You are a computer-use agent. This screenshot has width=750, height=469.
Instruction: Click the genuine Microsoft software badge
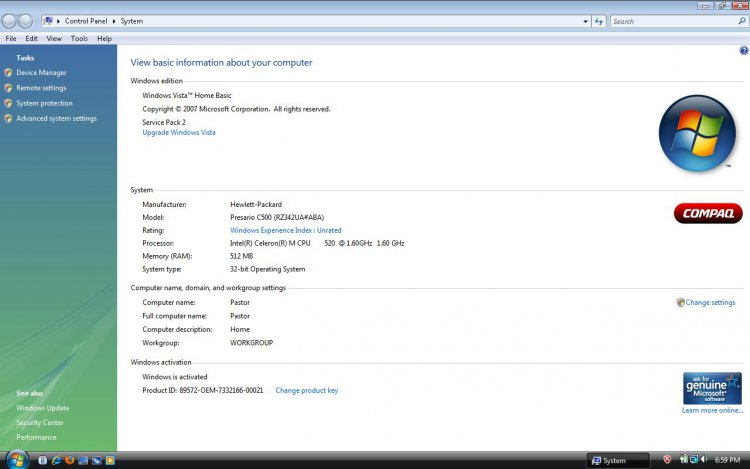click(712, 388)
